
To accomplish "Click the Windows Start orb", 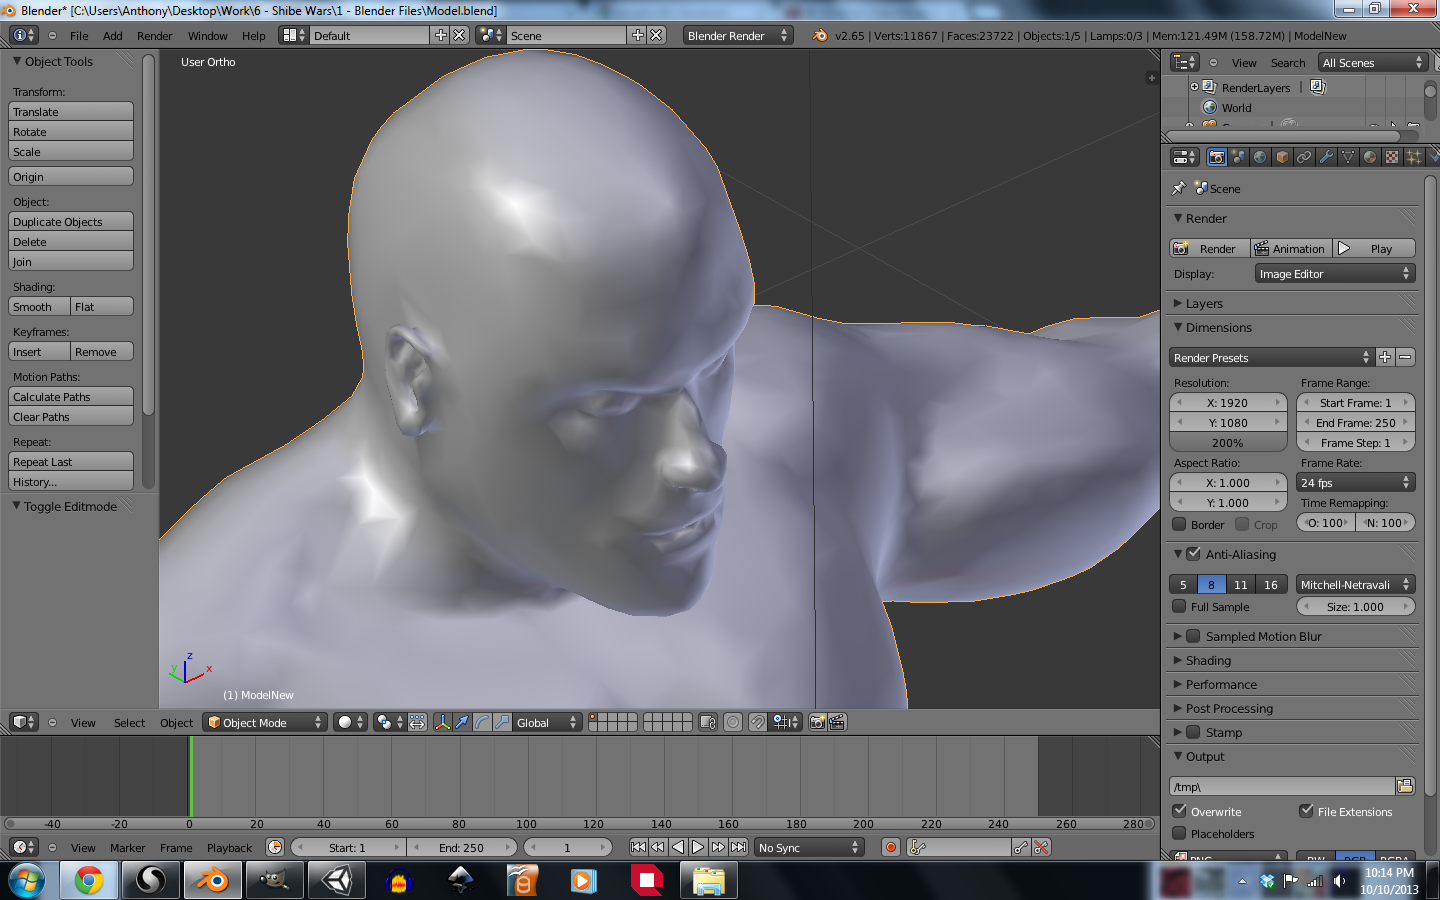I will tap(26, 880).
